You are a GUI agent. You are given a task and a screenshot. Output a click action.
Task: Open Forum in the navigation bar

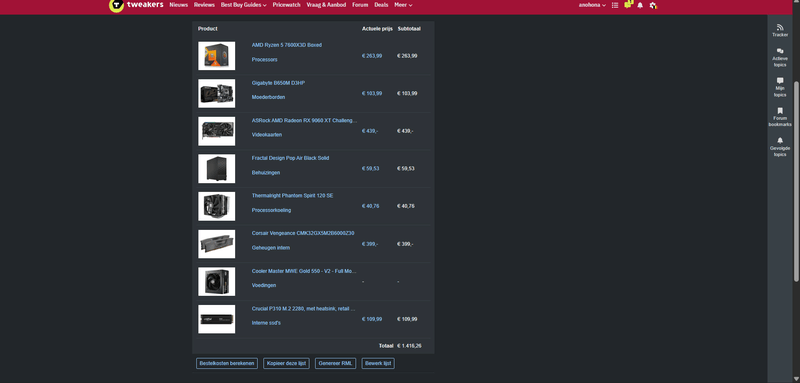pyautogui.click(x=360, y=5)
